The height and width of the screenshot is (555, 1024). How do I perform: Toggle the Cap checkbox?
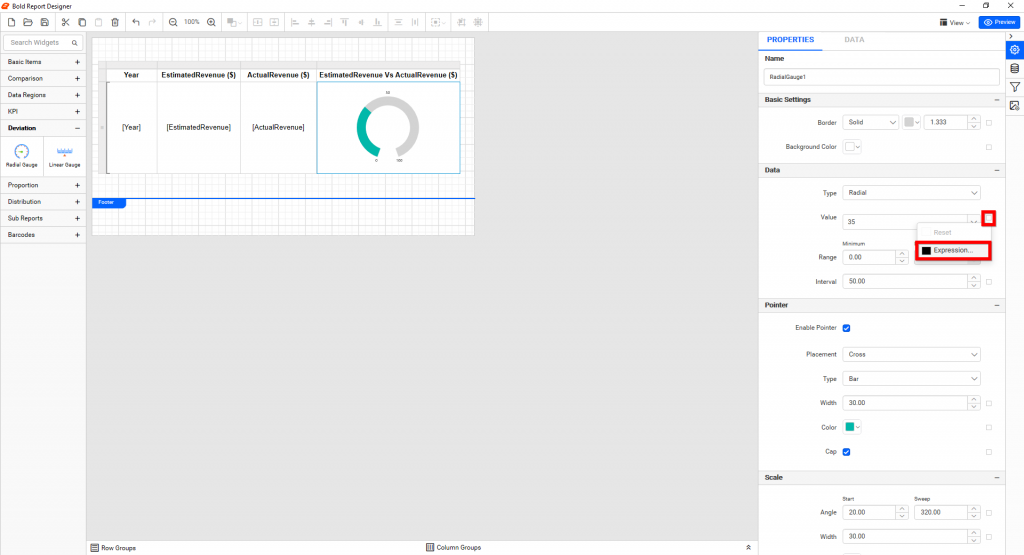click(x=846, y=452)
